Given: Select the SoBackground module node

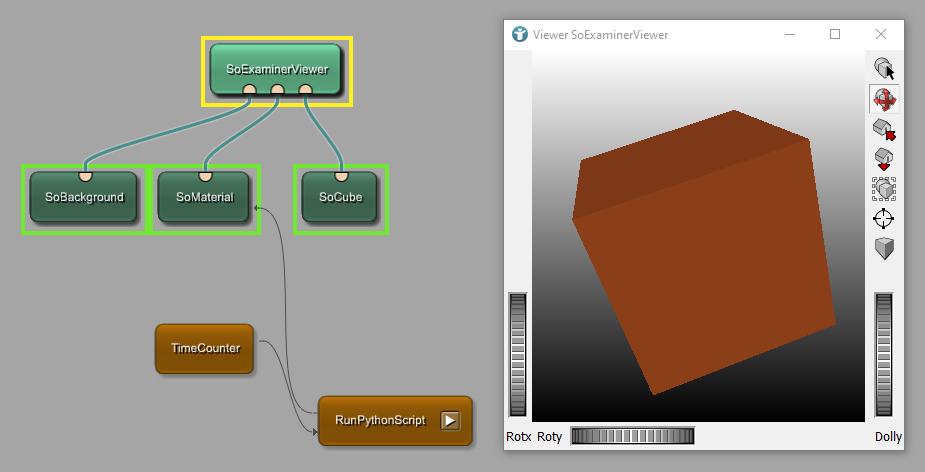Looking at the screenshot, I should (84, 197).
